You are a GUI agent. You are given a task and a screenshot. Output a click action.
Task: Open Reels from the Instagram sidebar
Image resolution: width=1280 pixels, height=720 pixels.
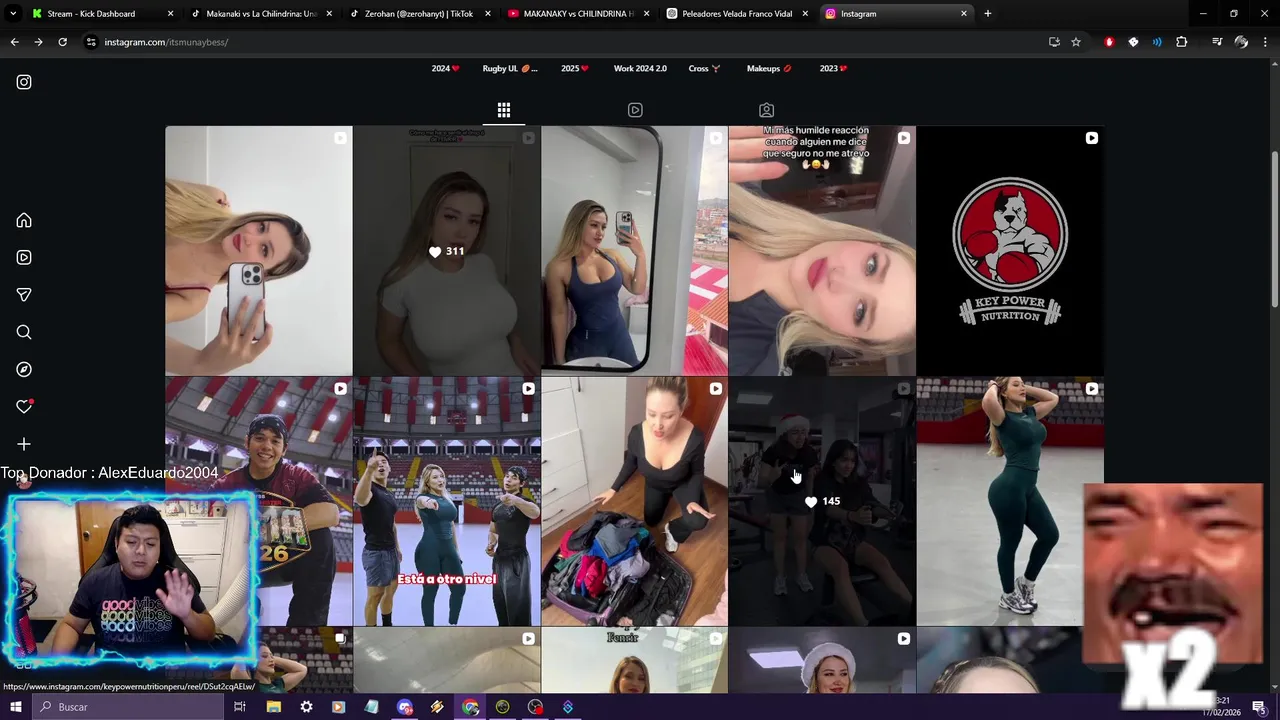point(24,257)
